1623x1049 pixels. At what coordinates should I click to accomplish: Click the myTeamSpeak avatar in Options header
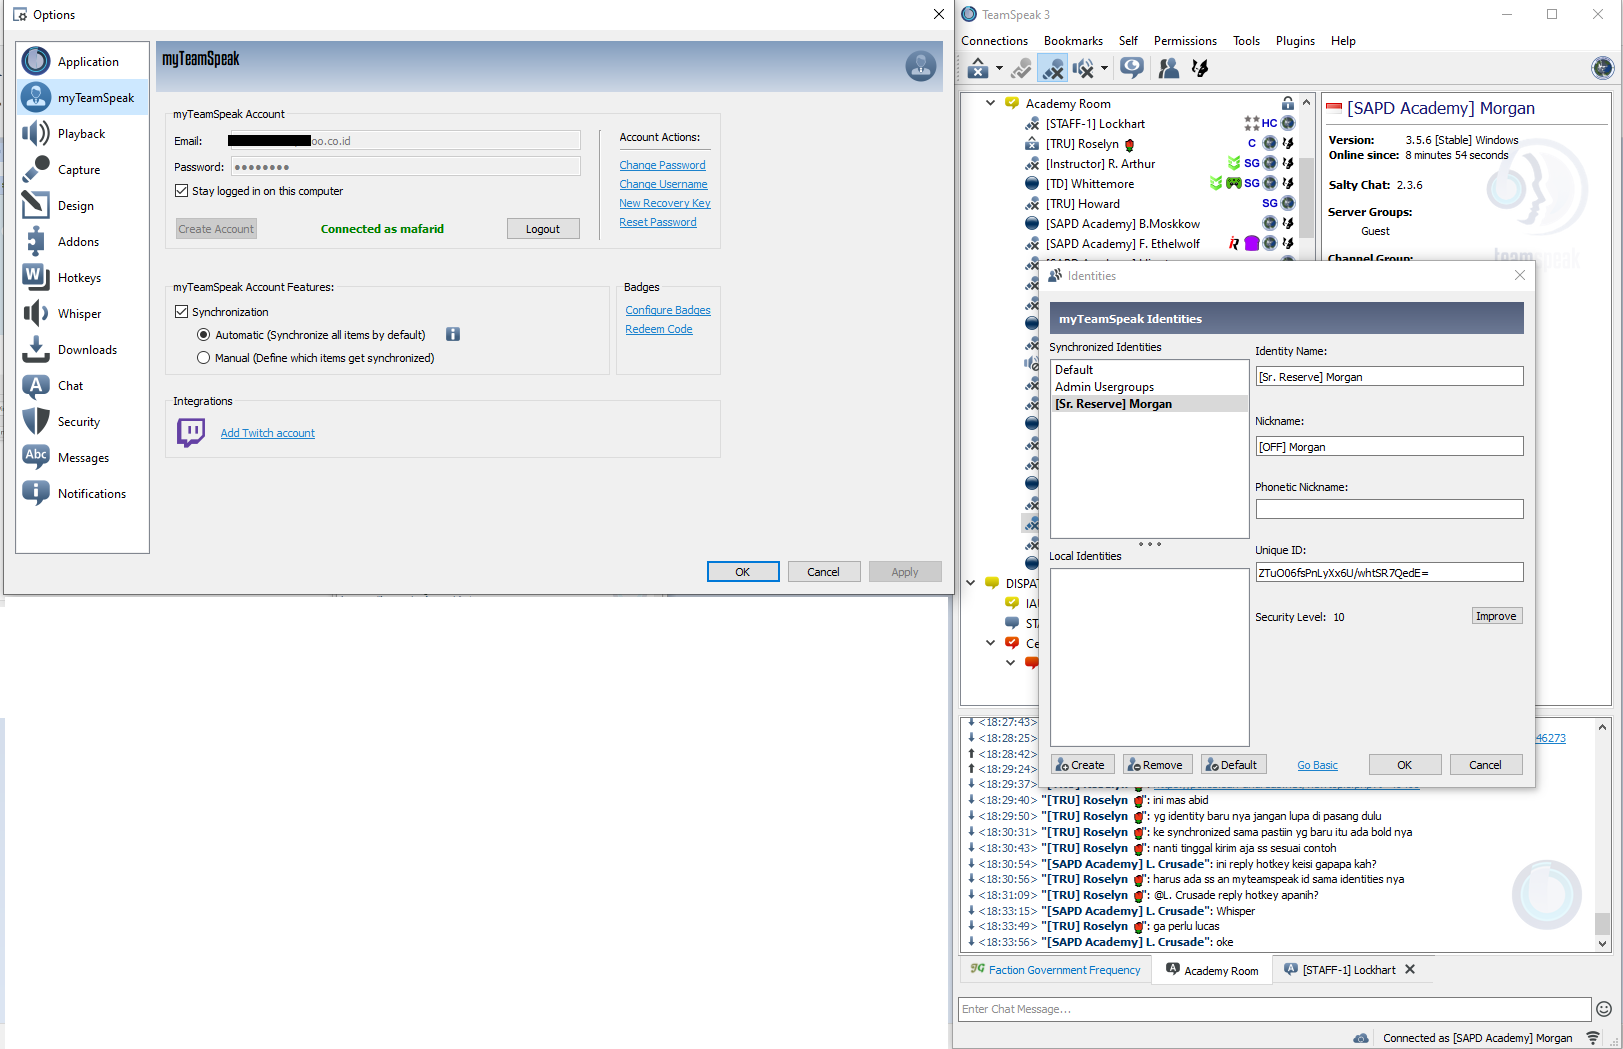920,66
